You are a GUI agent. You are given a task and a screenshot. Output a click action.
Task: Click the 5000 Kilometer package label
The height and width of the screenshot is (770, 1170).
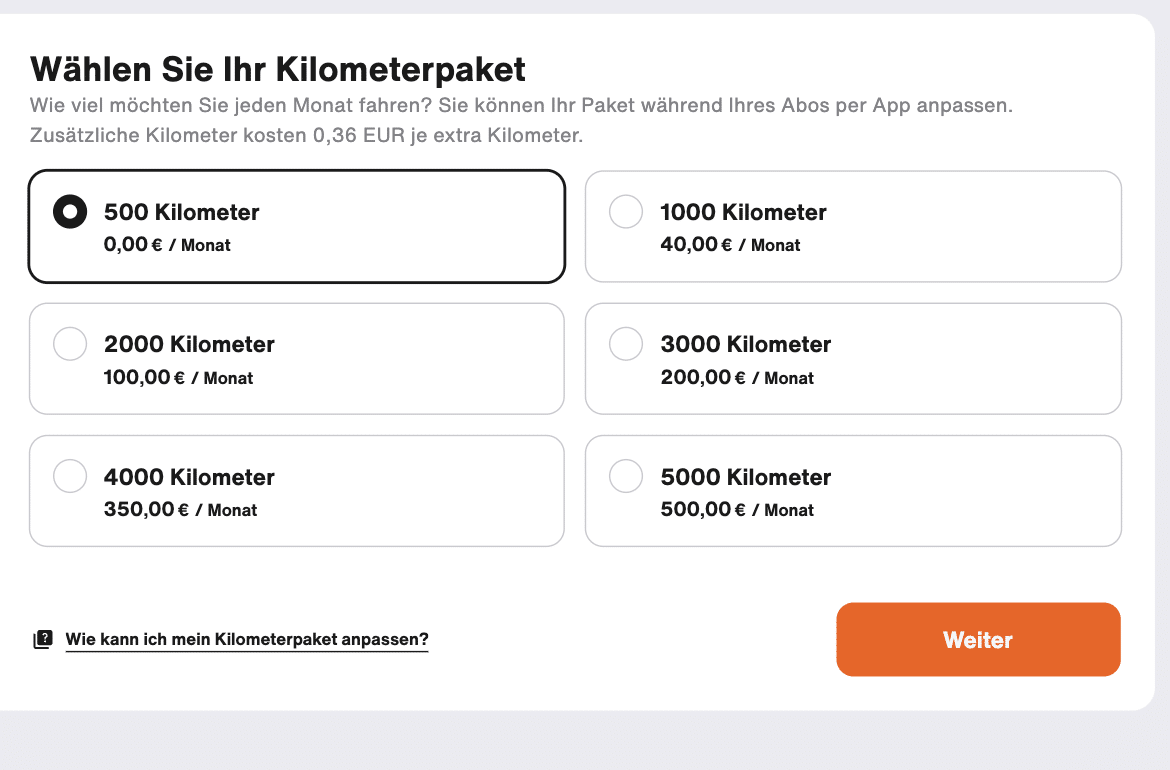[x=745, y=477]
